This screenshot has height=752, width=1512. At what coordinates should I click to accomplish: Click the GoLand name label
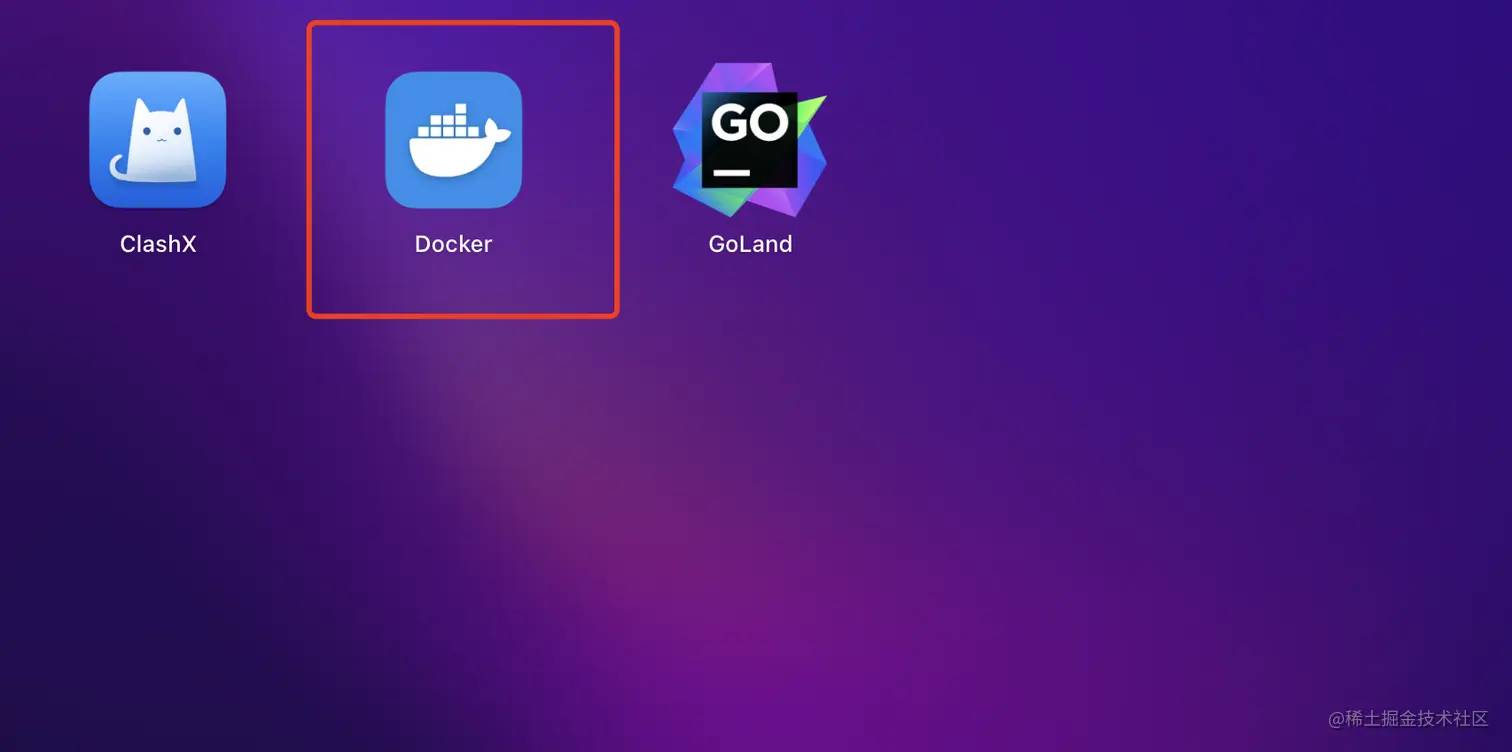point(750,244)
